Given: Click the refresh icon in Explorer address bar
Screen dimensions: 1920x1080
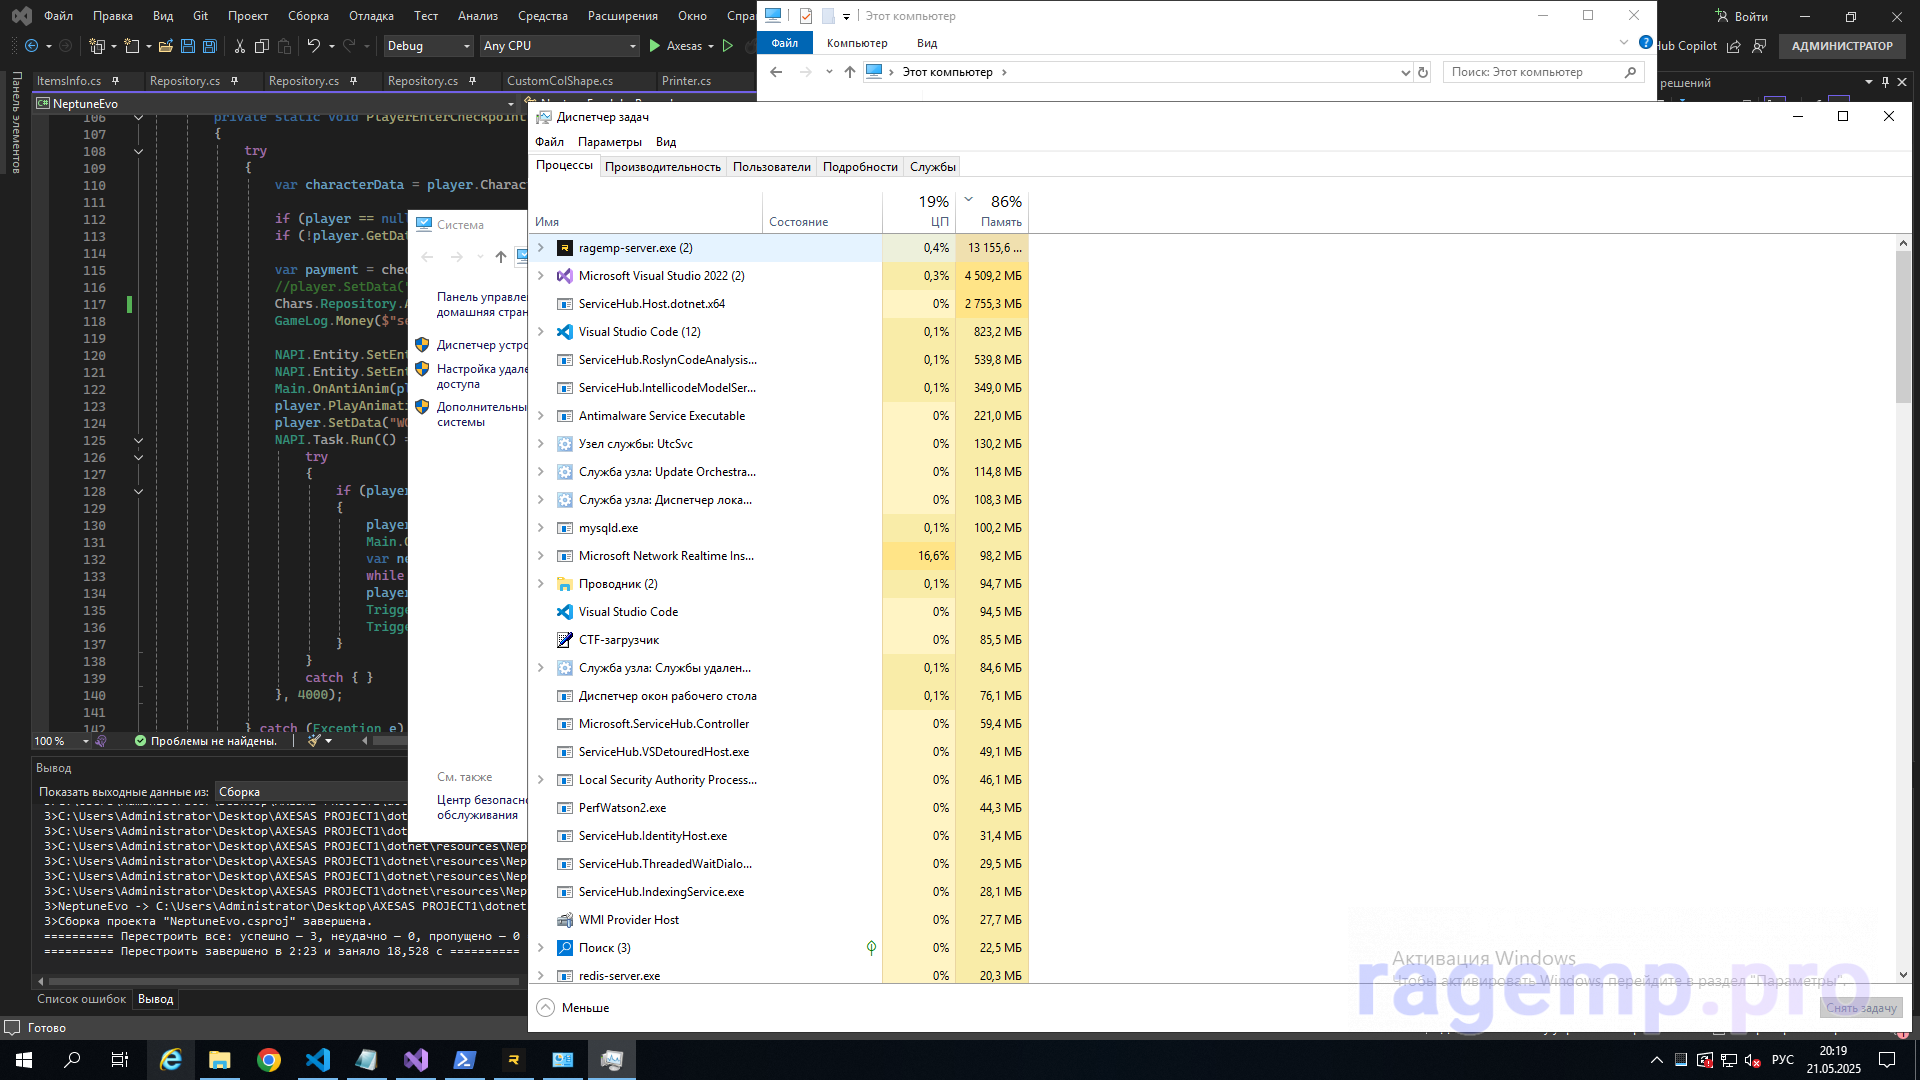Looking at the screenshot, I should point(1423,72).
